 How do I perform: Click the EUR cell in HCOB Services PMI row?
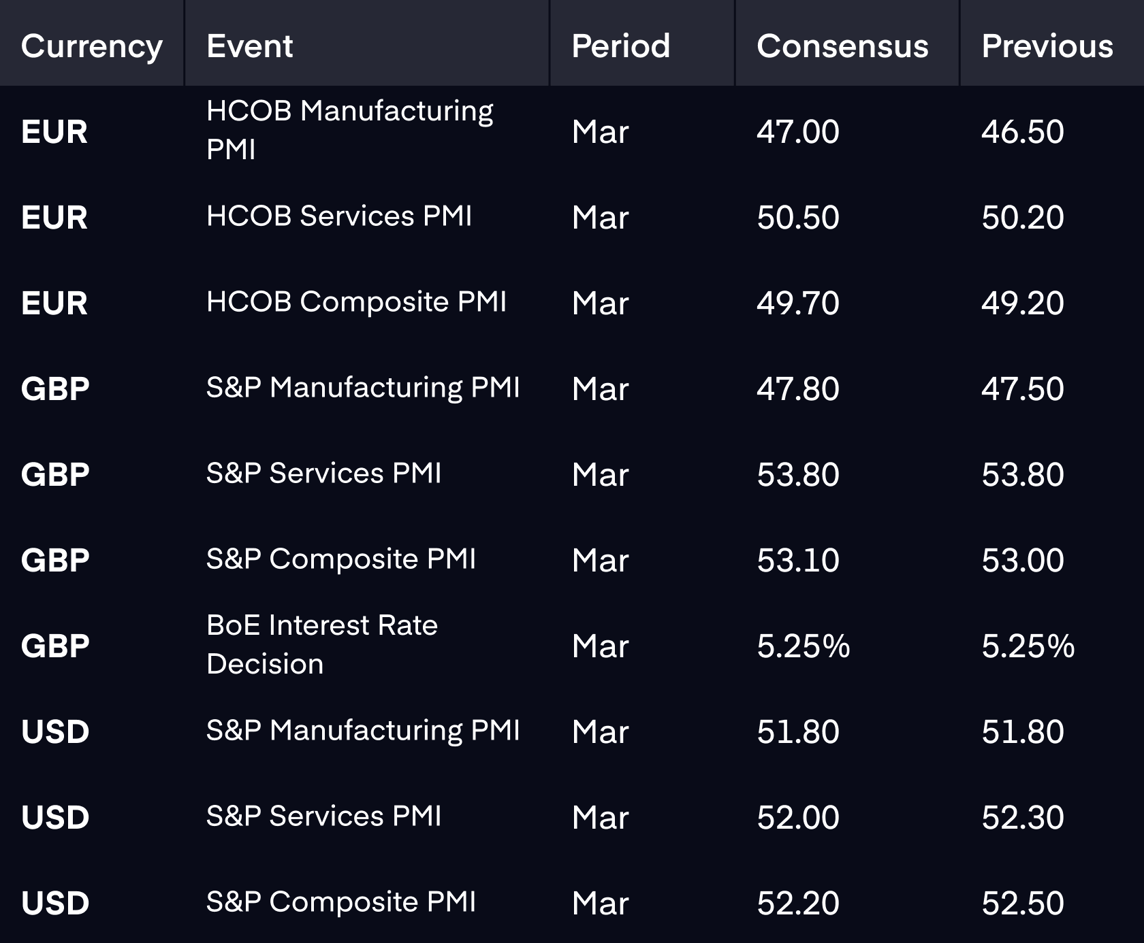point(55,217)
